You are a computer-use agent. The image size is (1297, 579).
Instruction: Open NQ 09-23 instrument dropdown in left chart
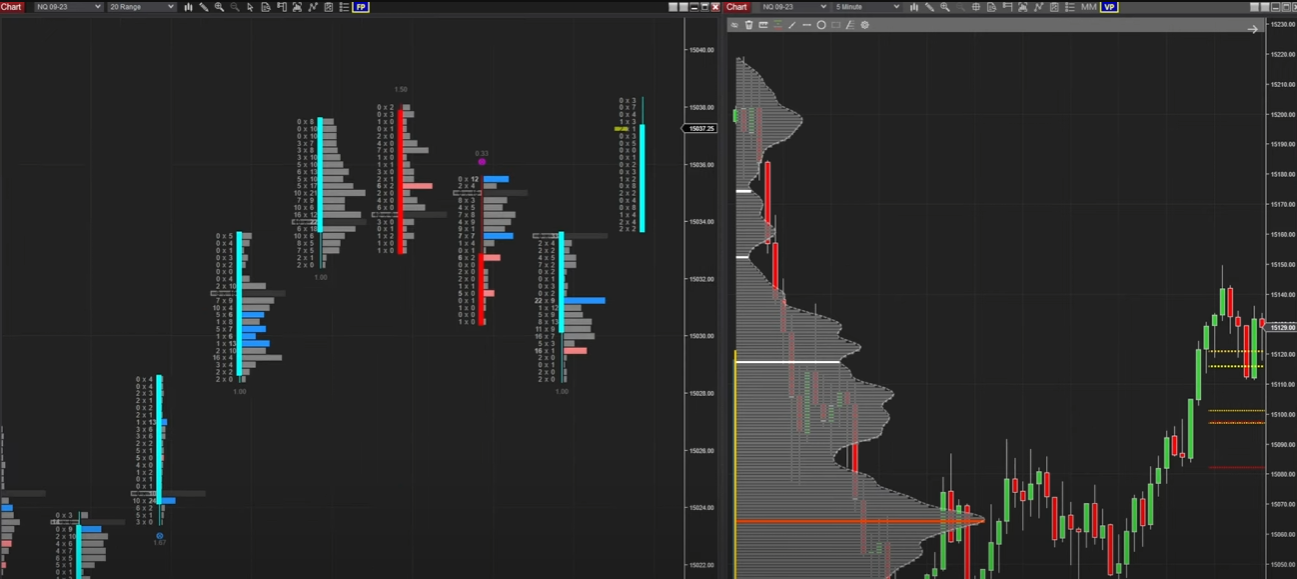click(69, 7)
